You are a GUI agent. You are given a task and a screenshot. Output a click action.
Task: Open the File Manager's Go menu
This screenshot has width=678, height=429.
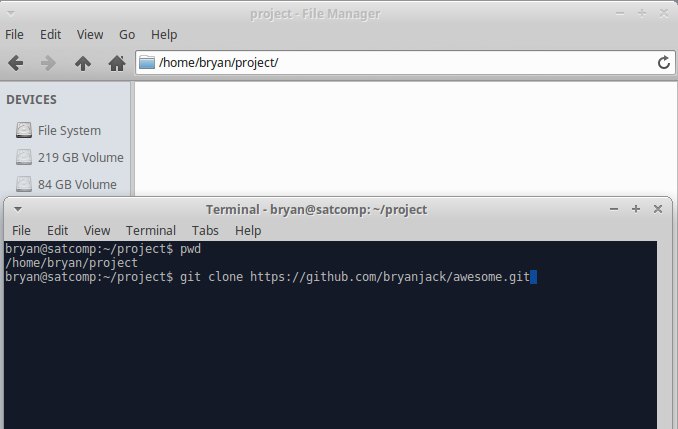pos(127,35)
